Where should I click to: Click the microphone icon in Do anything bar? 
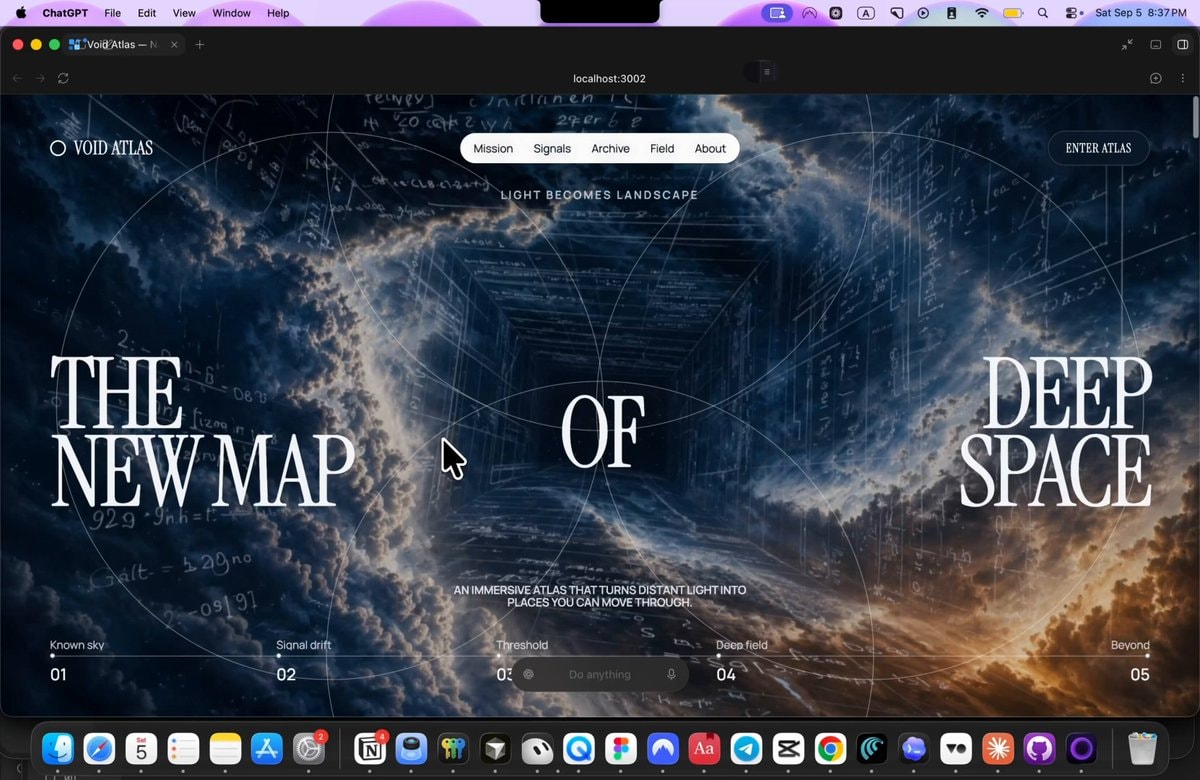tap(671, 675)
